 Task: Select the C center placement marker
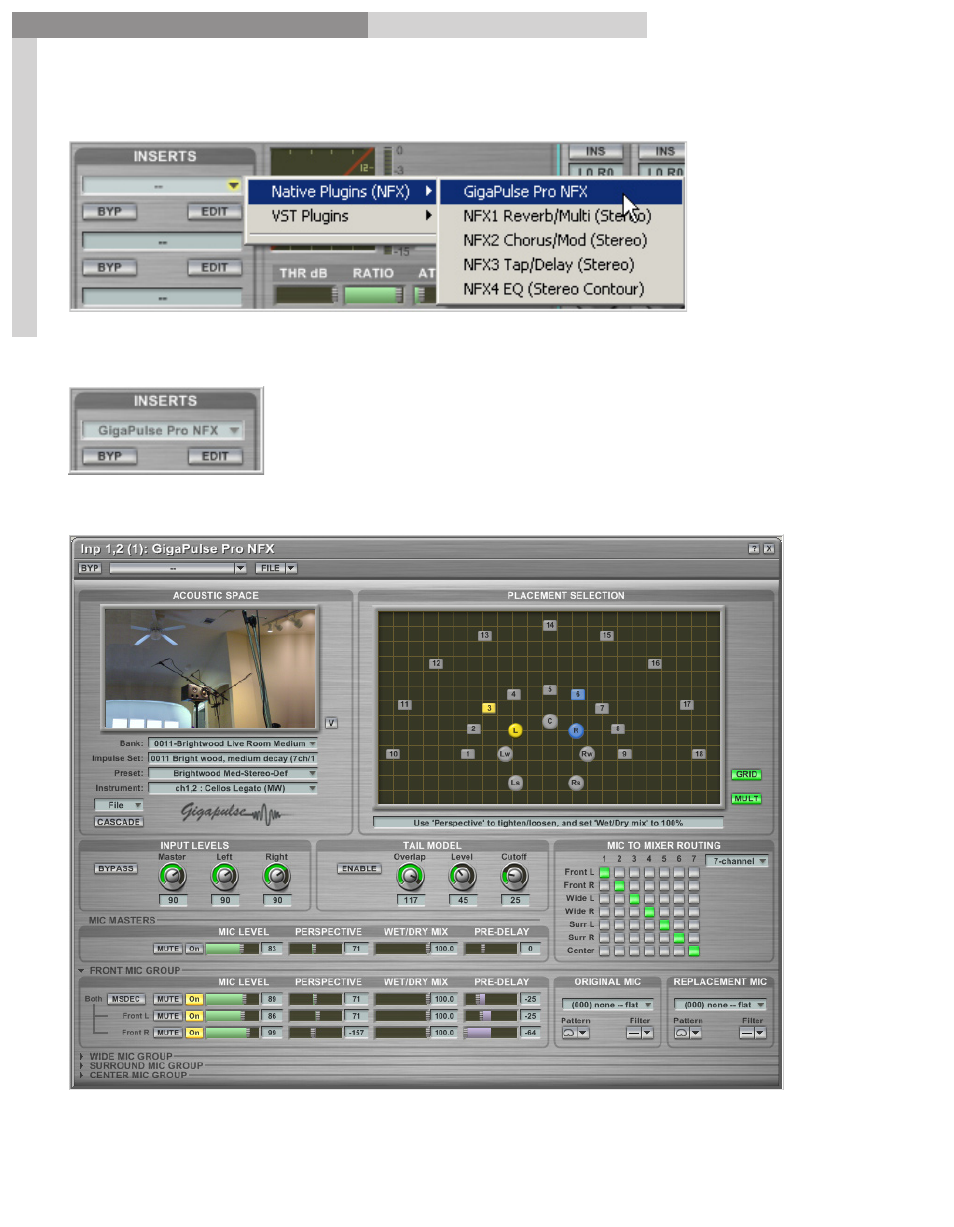coord(549,721)
